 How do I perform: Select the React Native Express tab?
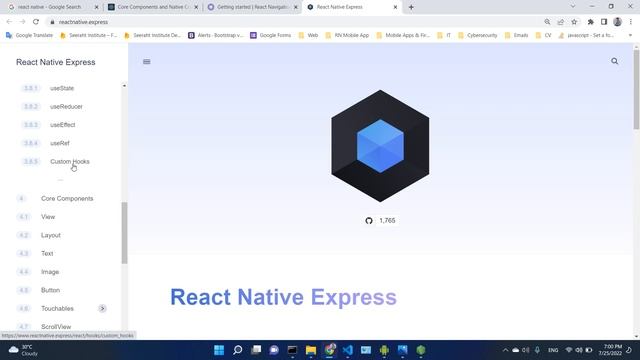pos(351,7)
